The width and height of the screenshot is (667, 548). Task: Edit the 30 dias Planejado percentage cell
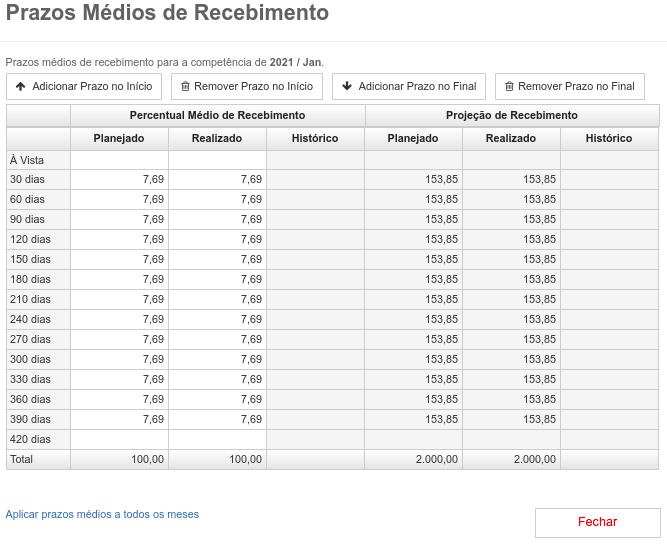pos(120,179)
